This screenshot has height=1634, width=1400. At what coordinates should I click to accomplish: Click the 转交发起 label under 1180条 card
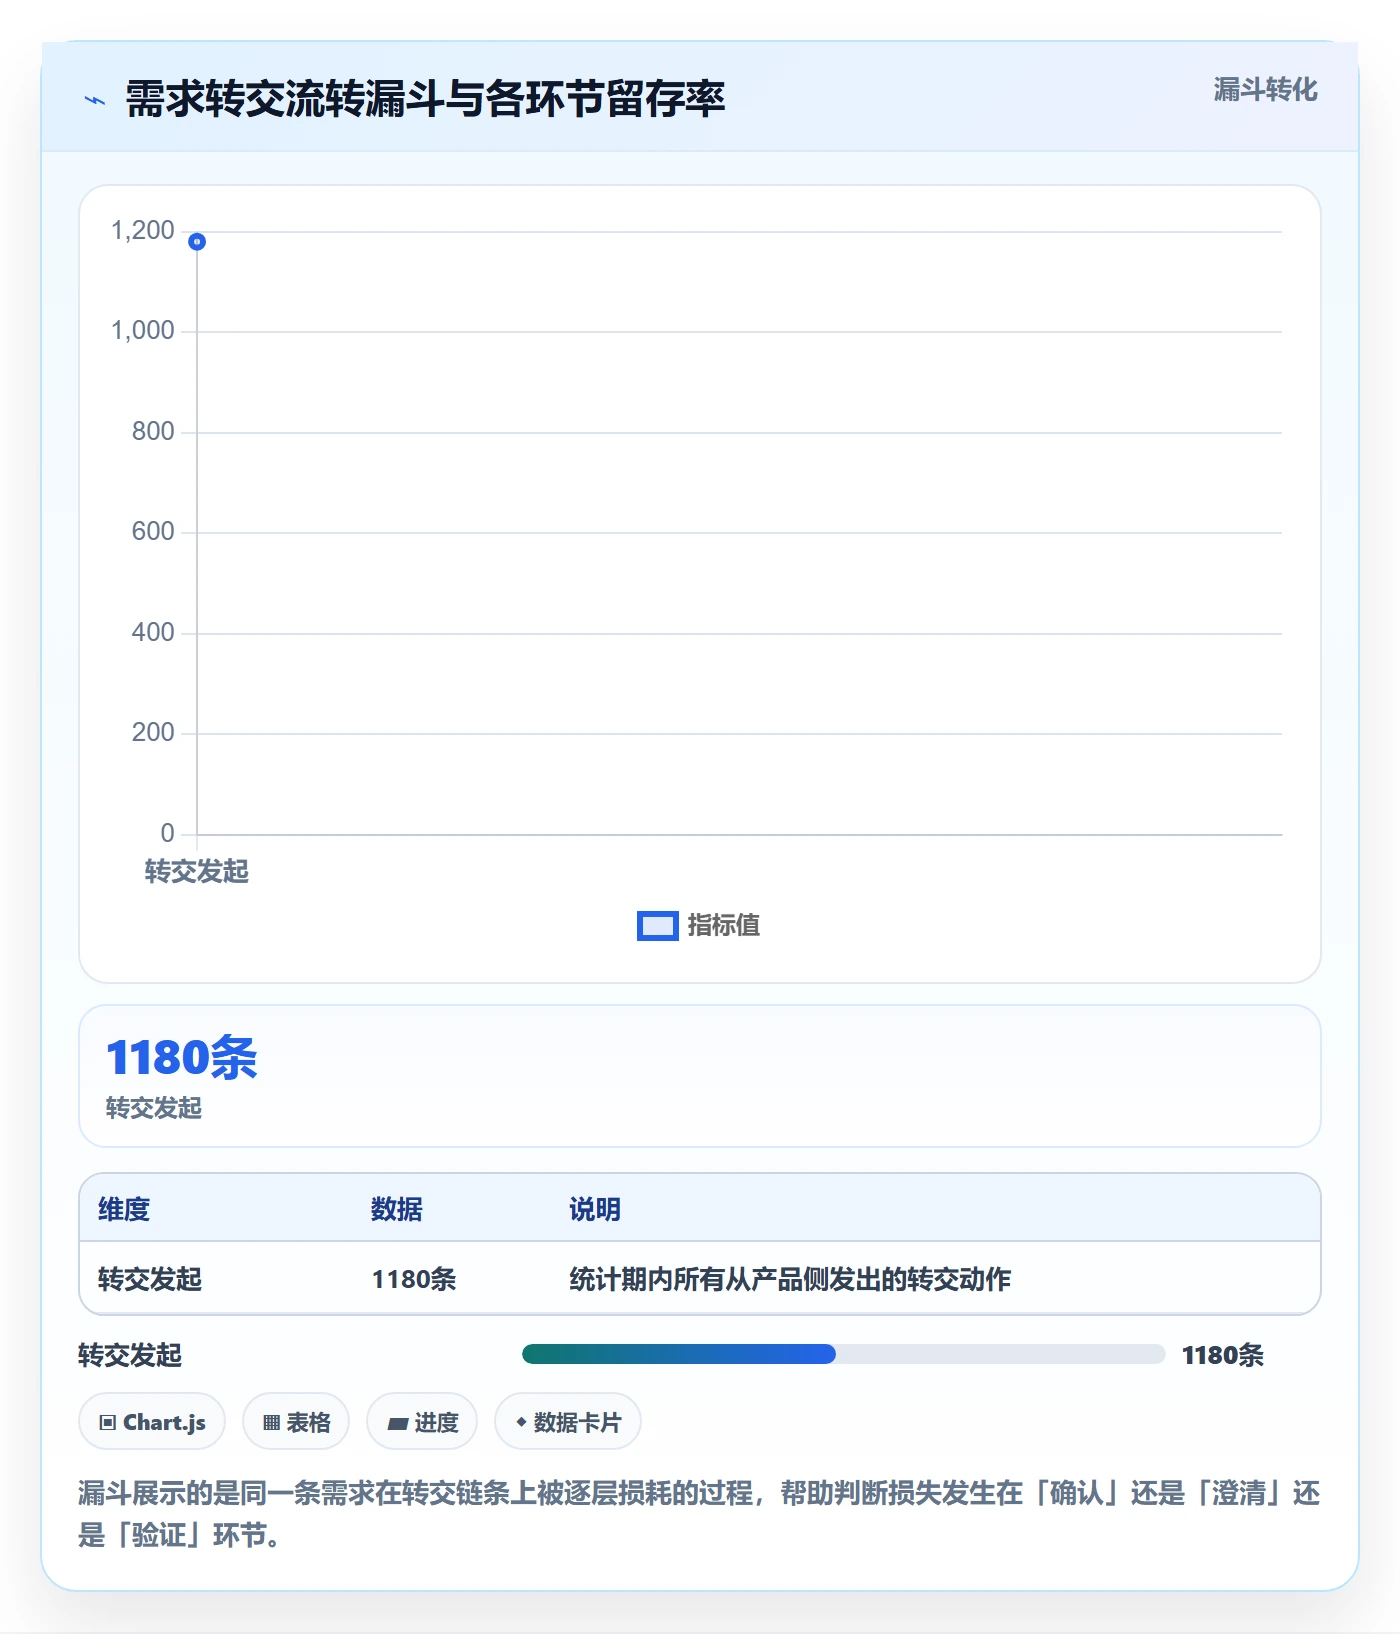tap(154, 1108)
